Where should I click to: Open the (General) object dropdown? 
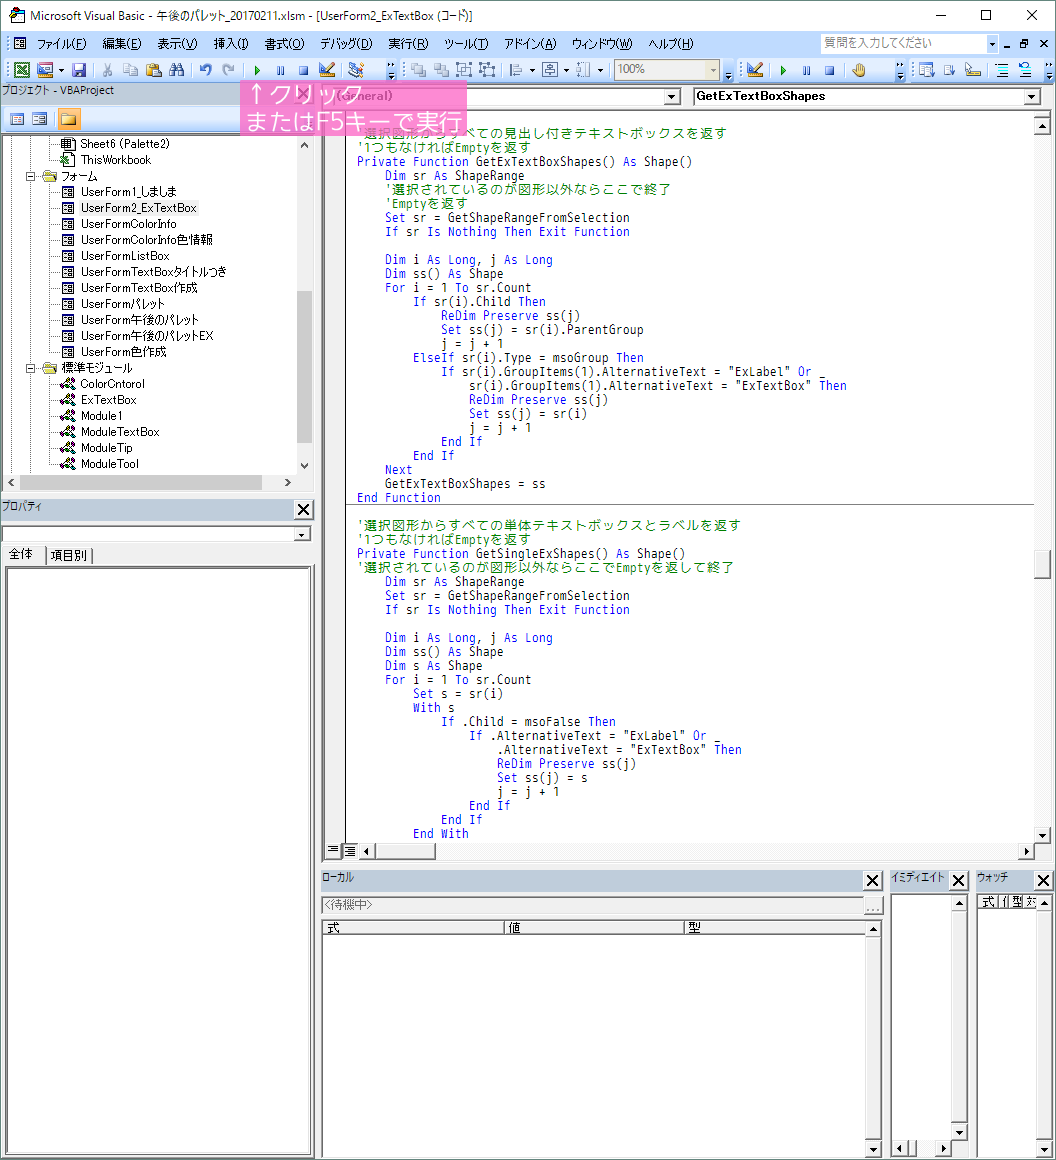click(671, 97)
